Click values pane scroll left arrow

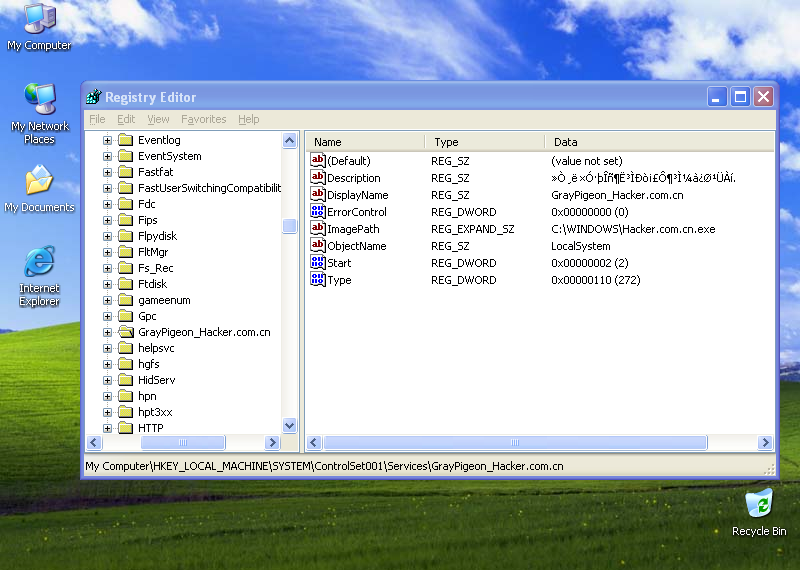pos(314,442)
